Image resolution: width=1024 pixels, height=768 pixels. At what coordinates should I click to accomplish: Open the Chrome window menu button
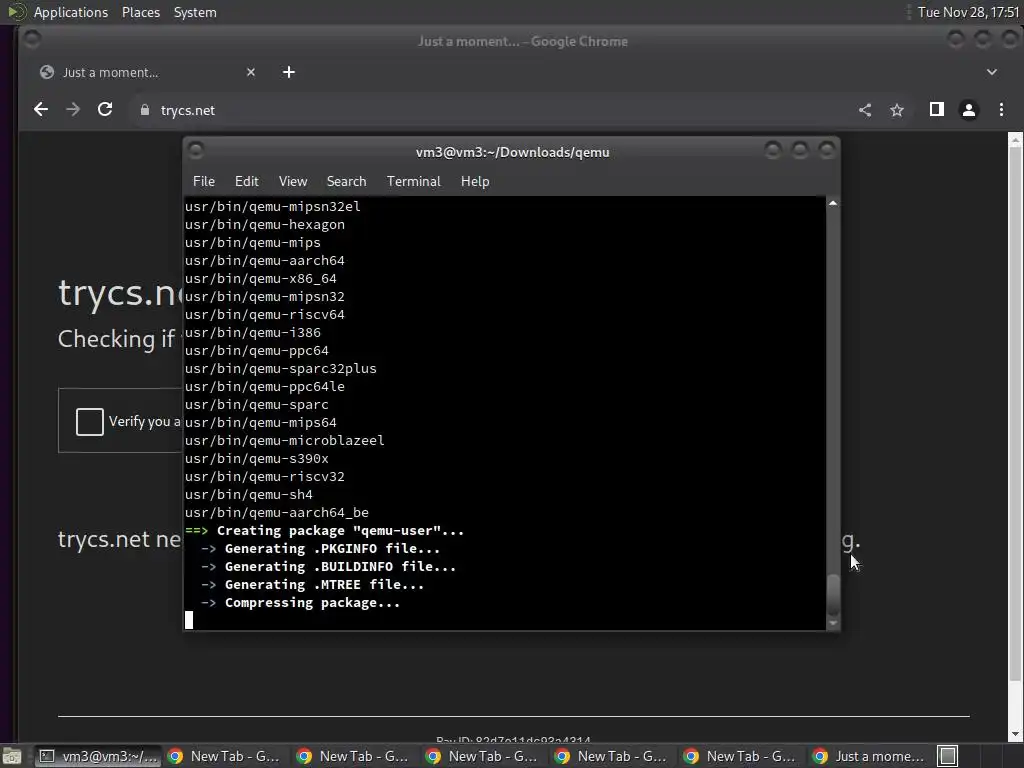pos(31,40)
